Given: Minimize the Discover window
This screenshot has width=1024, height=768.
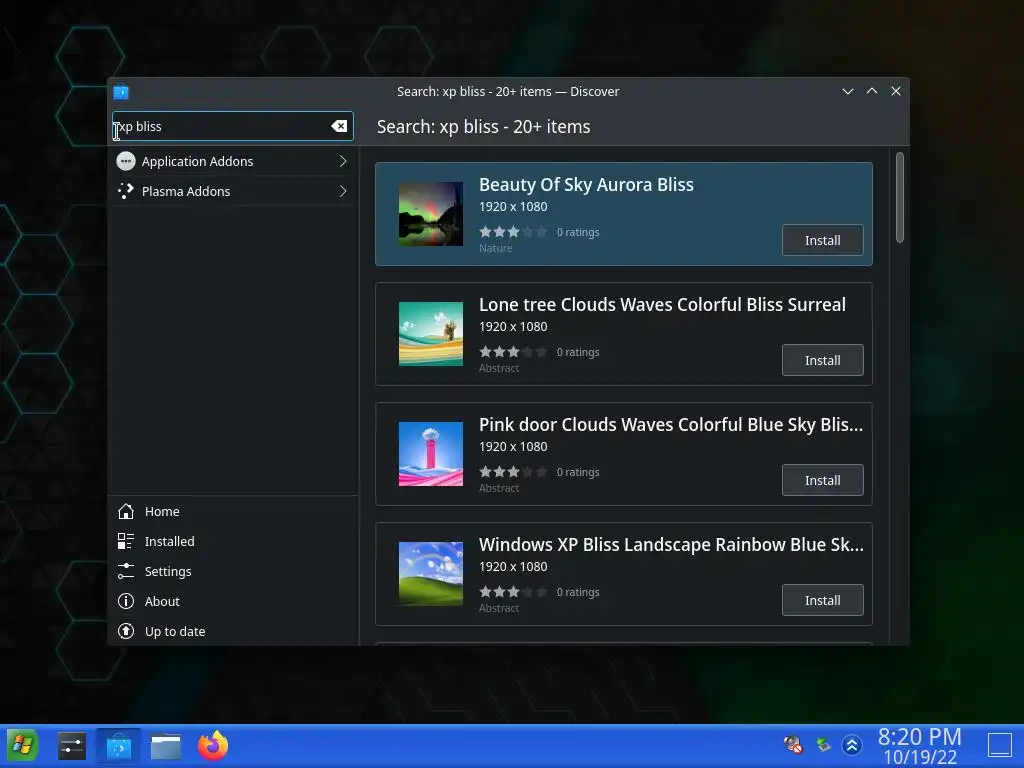Looking at the screenshot, I should 848,91.
